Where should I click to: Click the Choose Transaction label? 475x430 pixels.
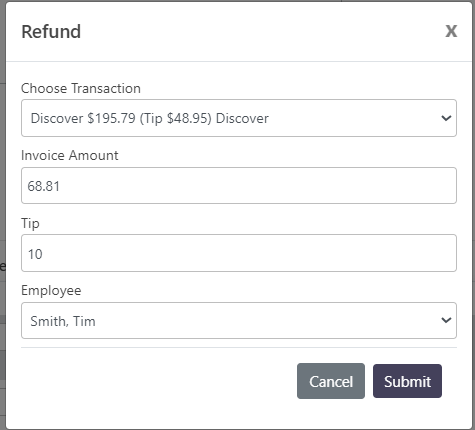(x=81, y=88)
